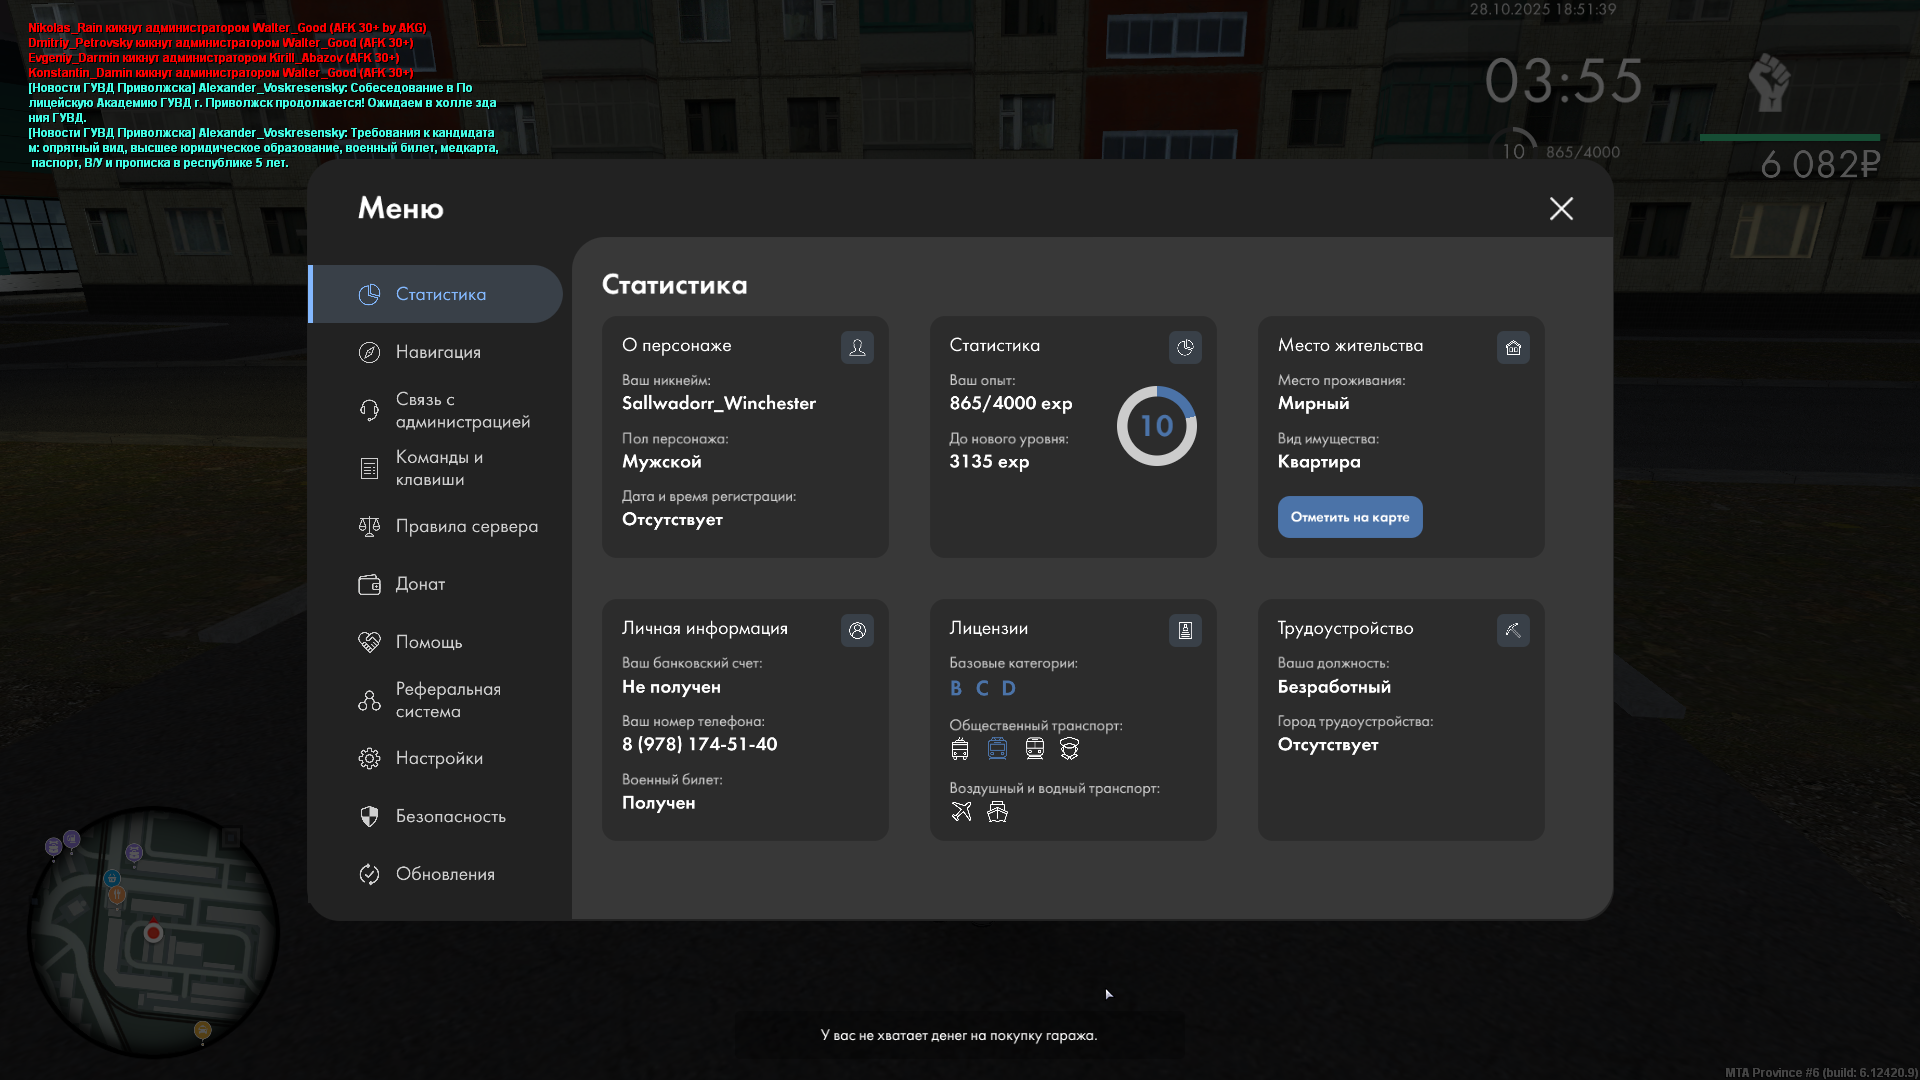Close the Меню window with X
The image size is (1920, 1080).
point(1561,208)
